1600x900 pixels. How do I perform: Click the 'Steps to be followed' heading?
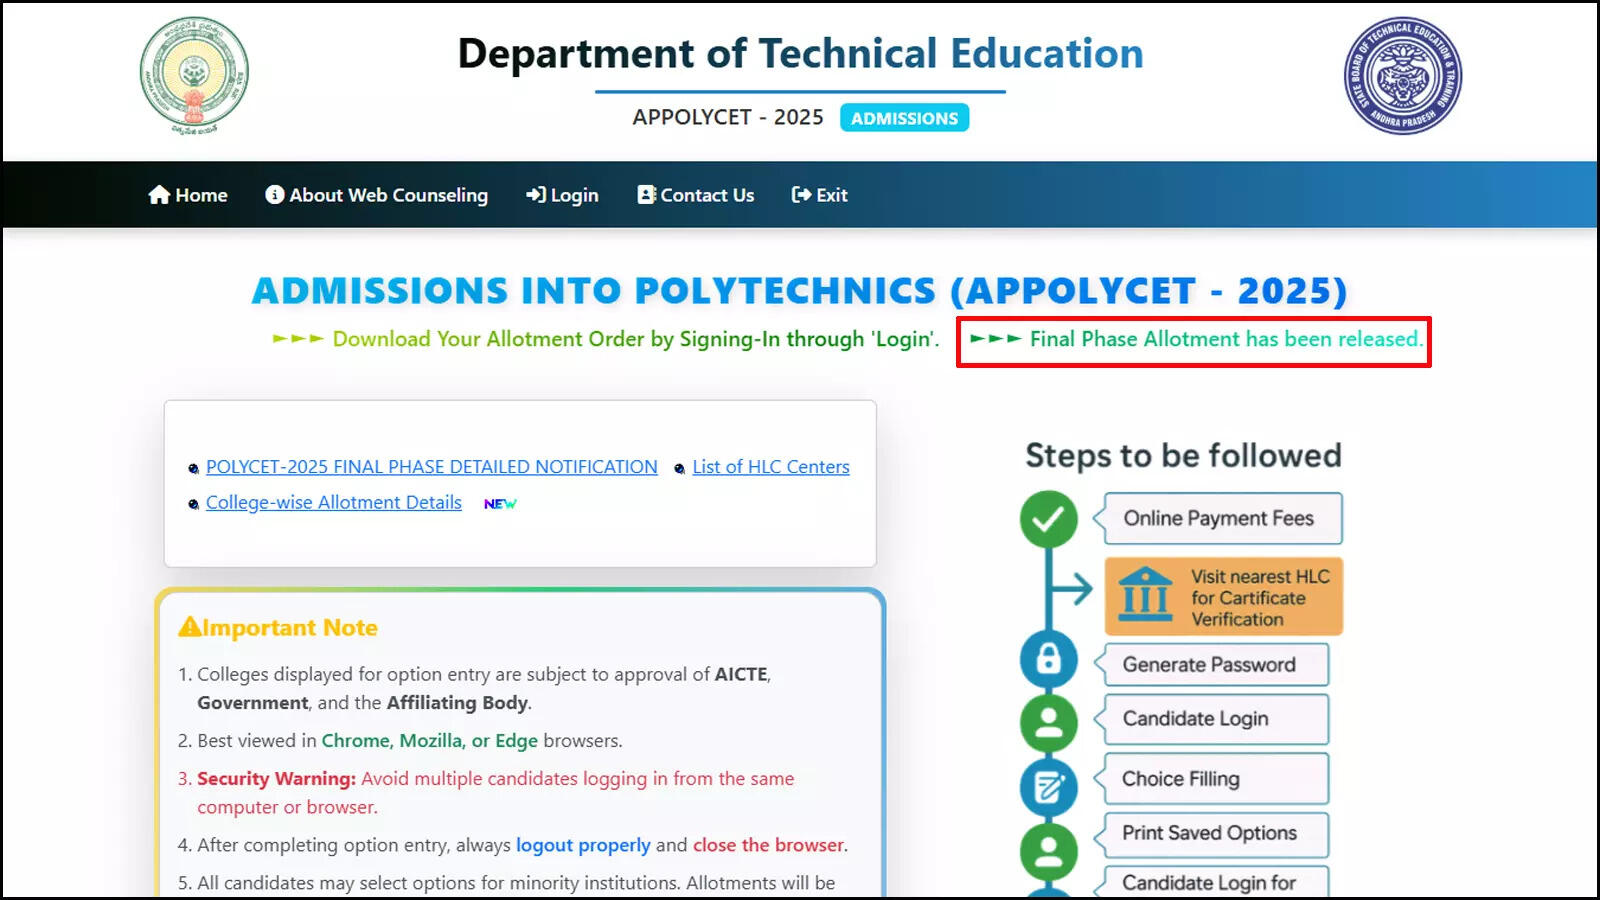pyautogui.click(x=1183, y=456)
